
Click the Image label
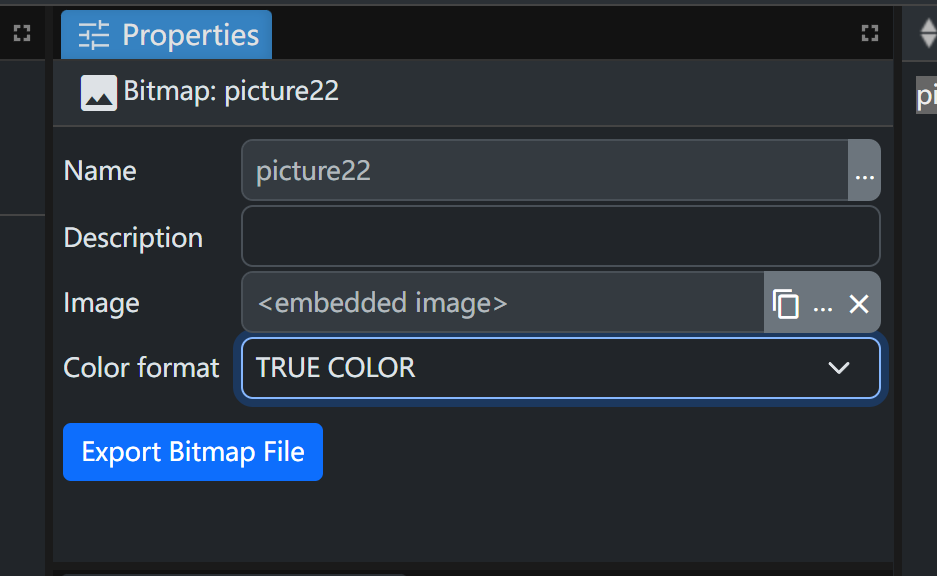tap(101, 303)
